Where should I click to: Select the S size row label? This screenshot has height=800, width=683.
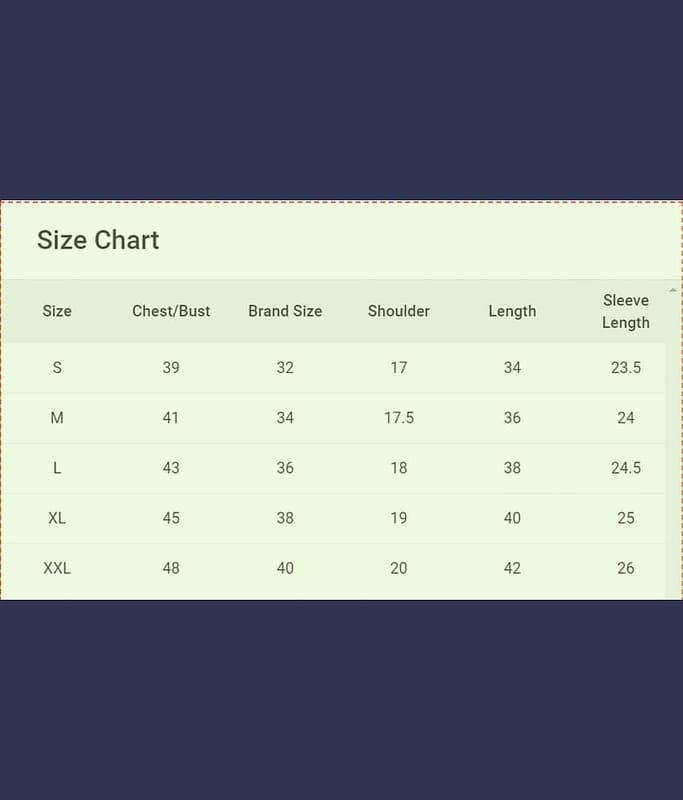(x=57, y=368)
